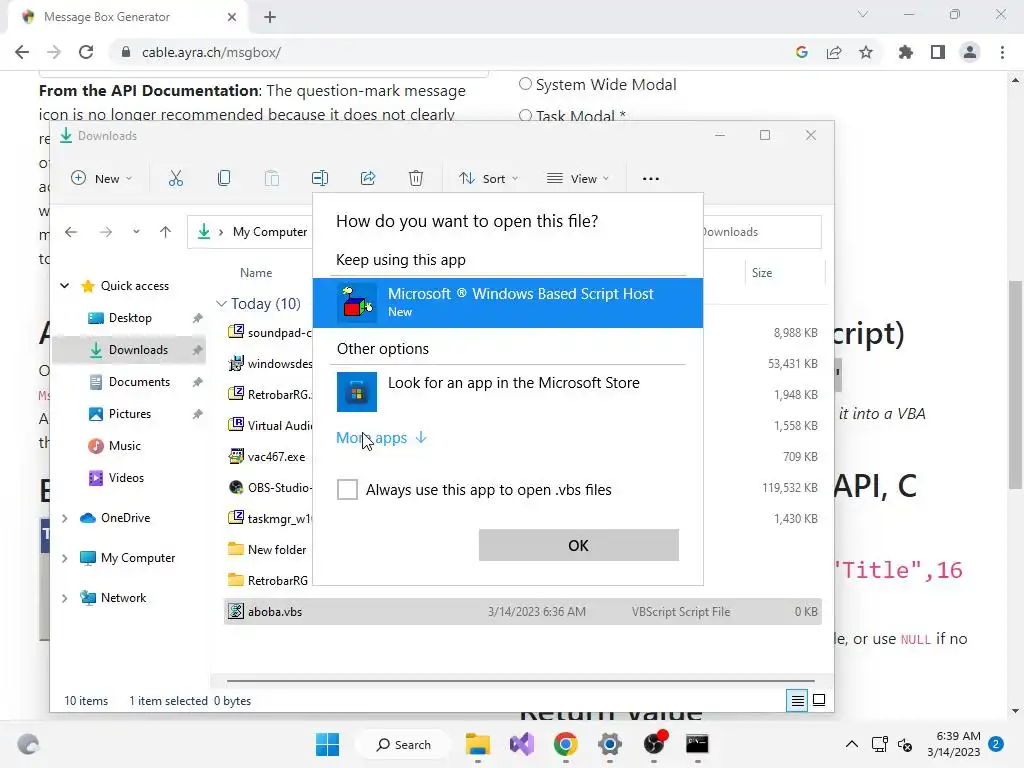The height and width of the screenshot is (768, 1024).
Task: Collapse the Quick access tree node
Action: pos(65,285)
